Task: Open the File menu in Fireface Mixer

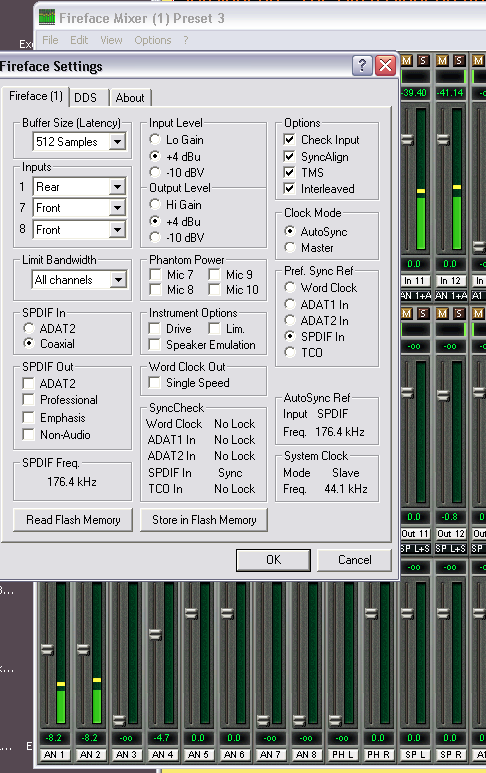Action: tap(50, 40)
